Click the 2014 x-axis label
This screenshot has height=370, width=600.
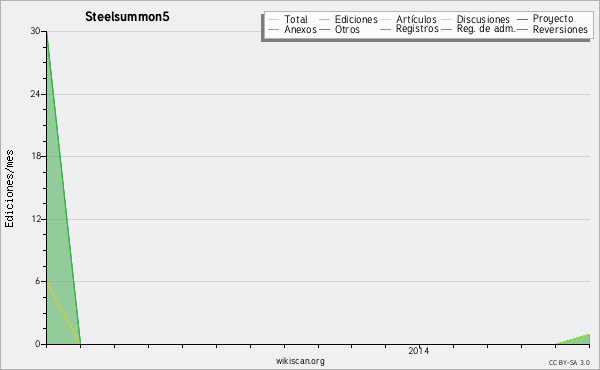[419, 351]
